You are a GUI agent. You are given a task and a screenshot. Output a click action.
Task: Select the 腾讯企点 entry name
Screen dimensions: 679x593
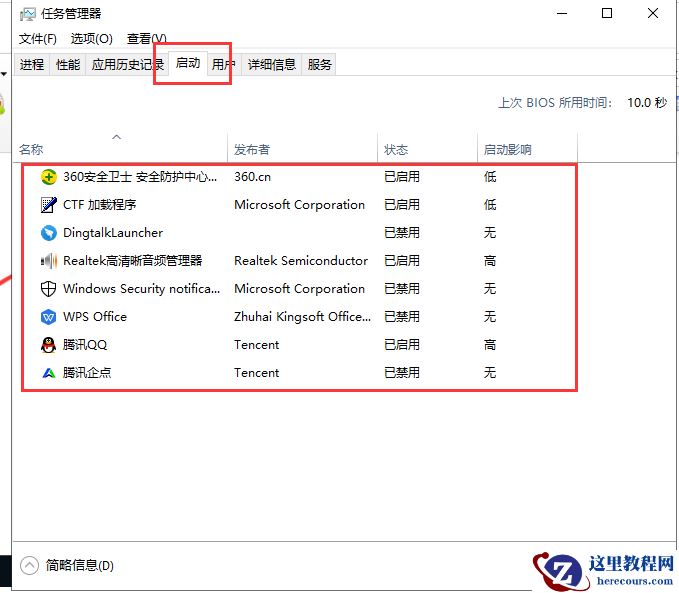coord(87,373)
